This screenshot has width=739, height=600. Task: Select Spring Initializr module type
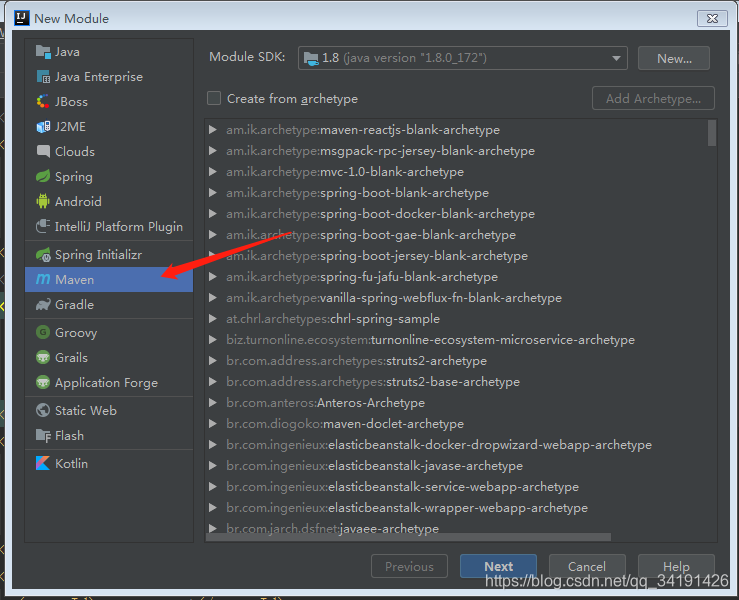pyautogui.click(x=109, y=255)
